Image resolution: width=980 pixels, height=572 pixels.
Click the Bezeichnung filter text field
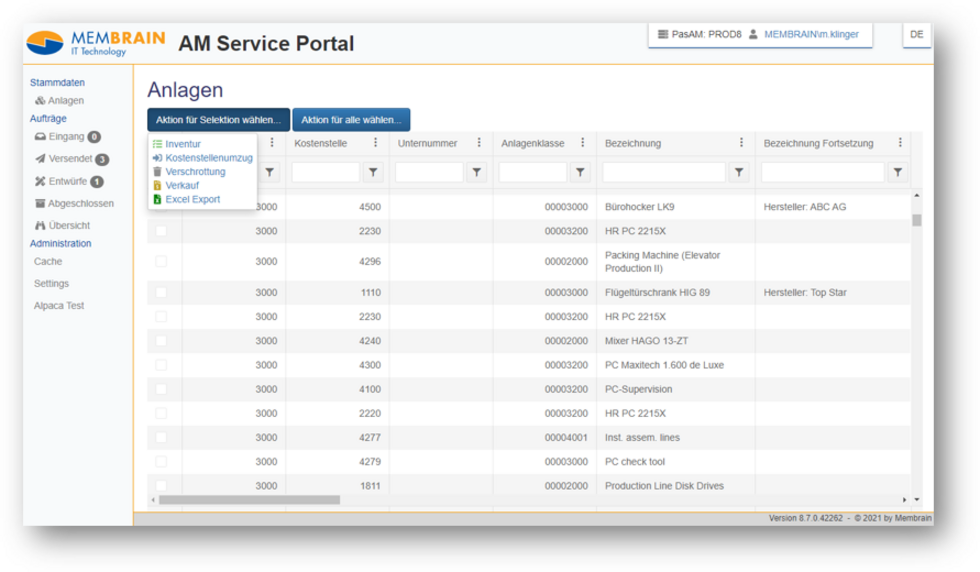click(663, 173)
